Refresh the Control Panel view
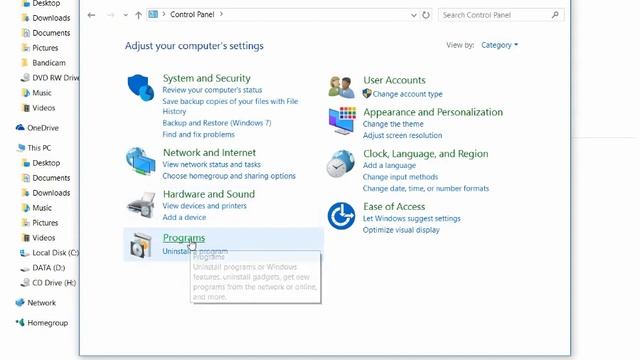 coord(426,15)
